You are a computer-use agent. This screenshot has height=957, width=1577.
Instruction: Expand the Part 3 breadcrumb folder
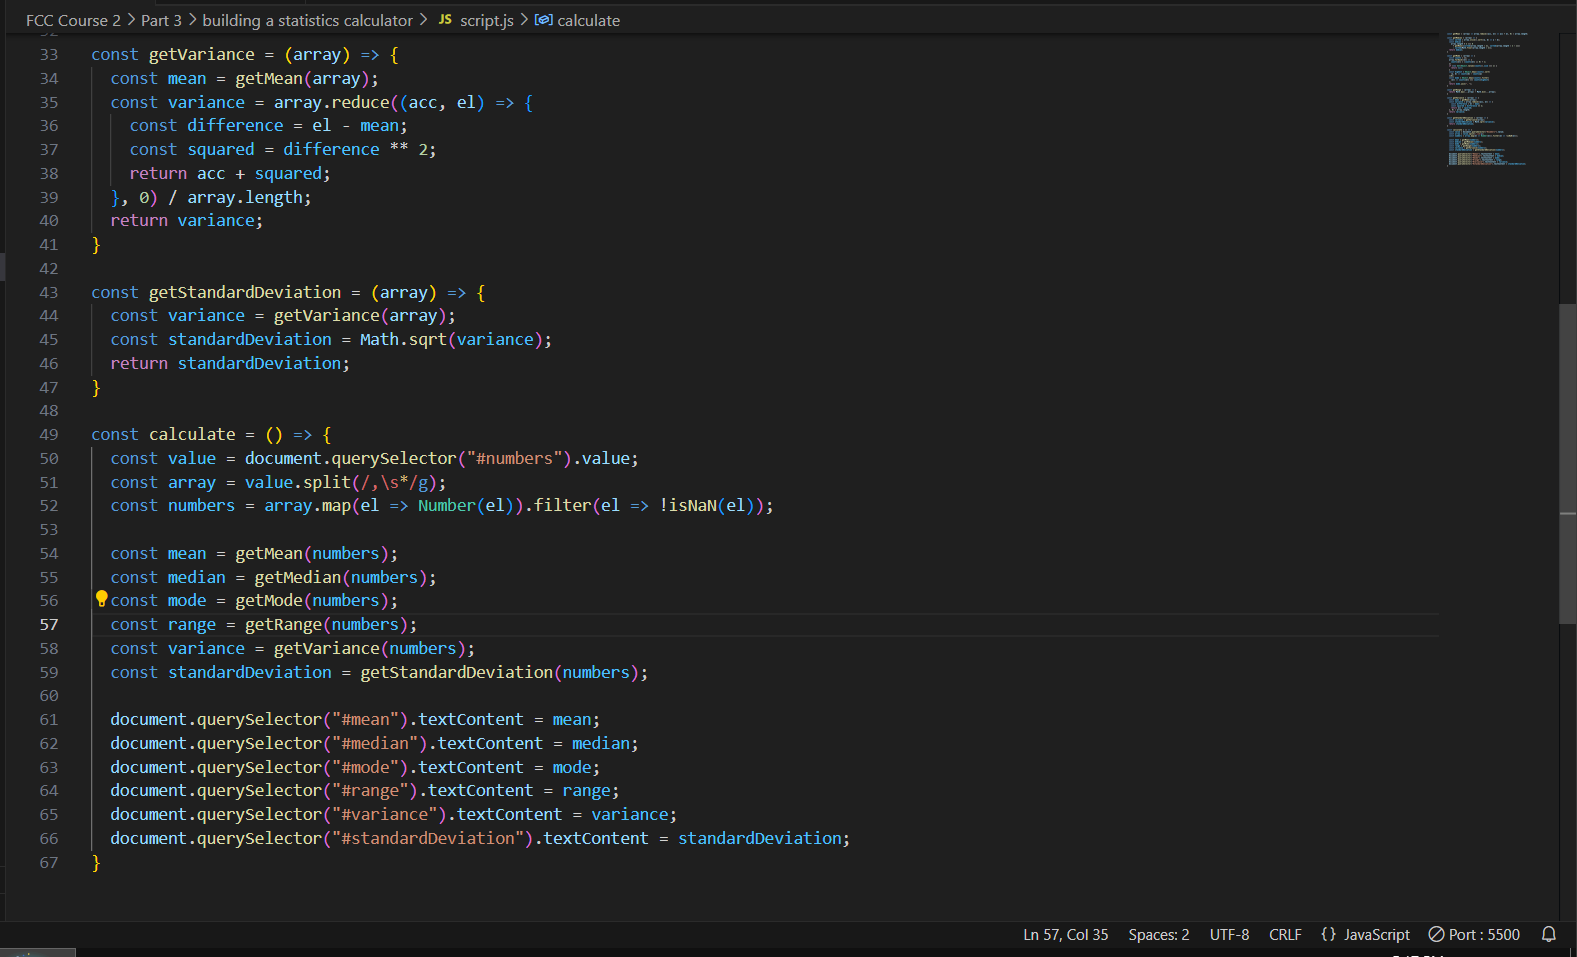tap(161, 20)
